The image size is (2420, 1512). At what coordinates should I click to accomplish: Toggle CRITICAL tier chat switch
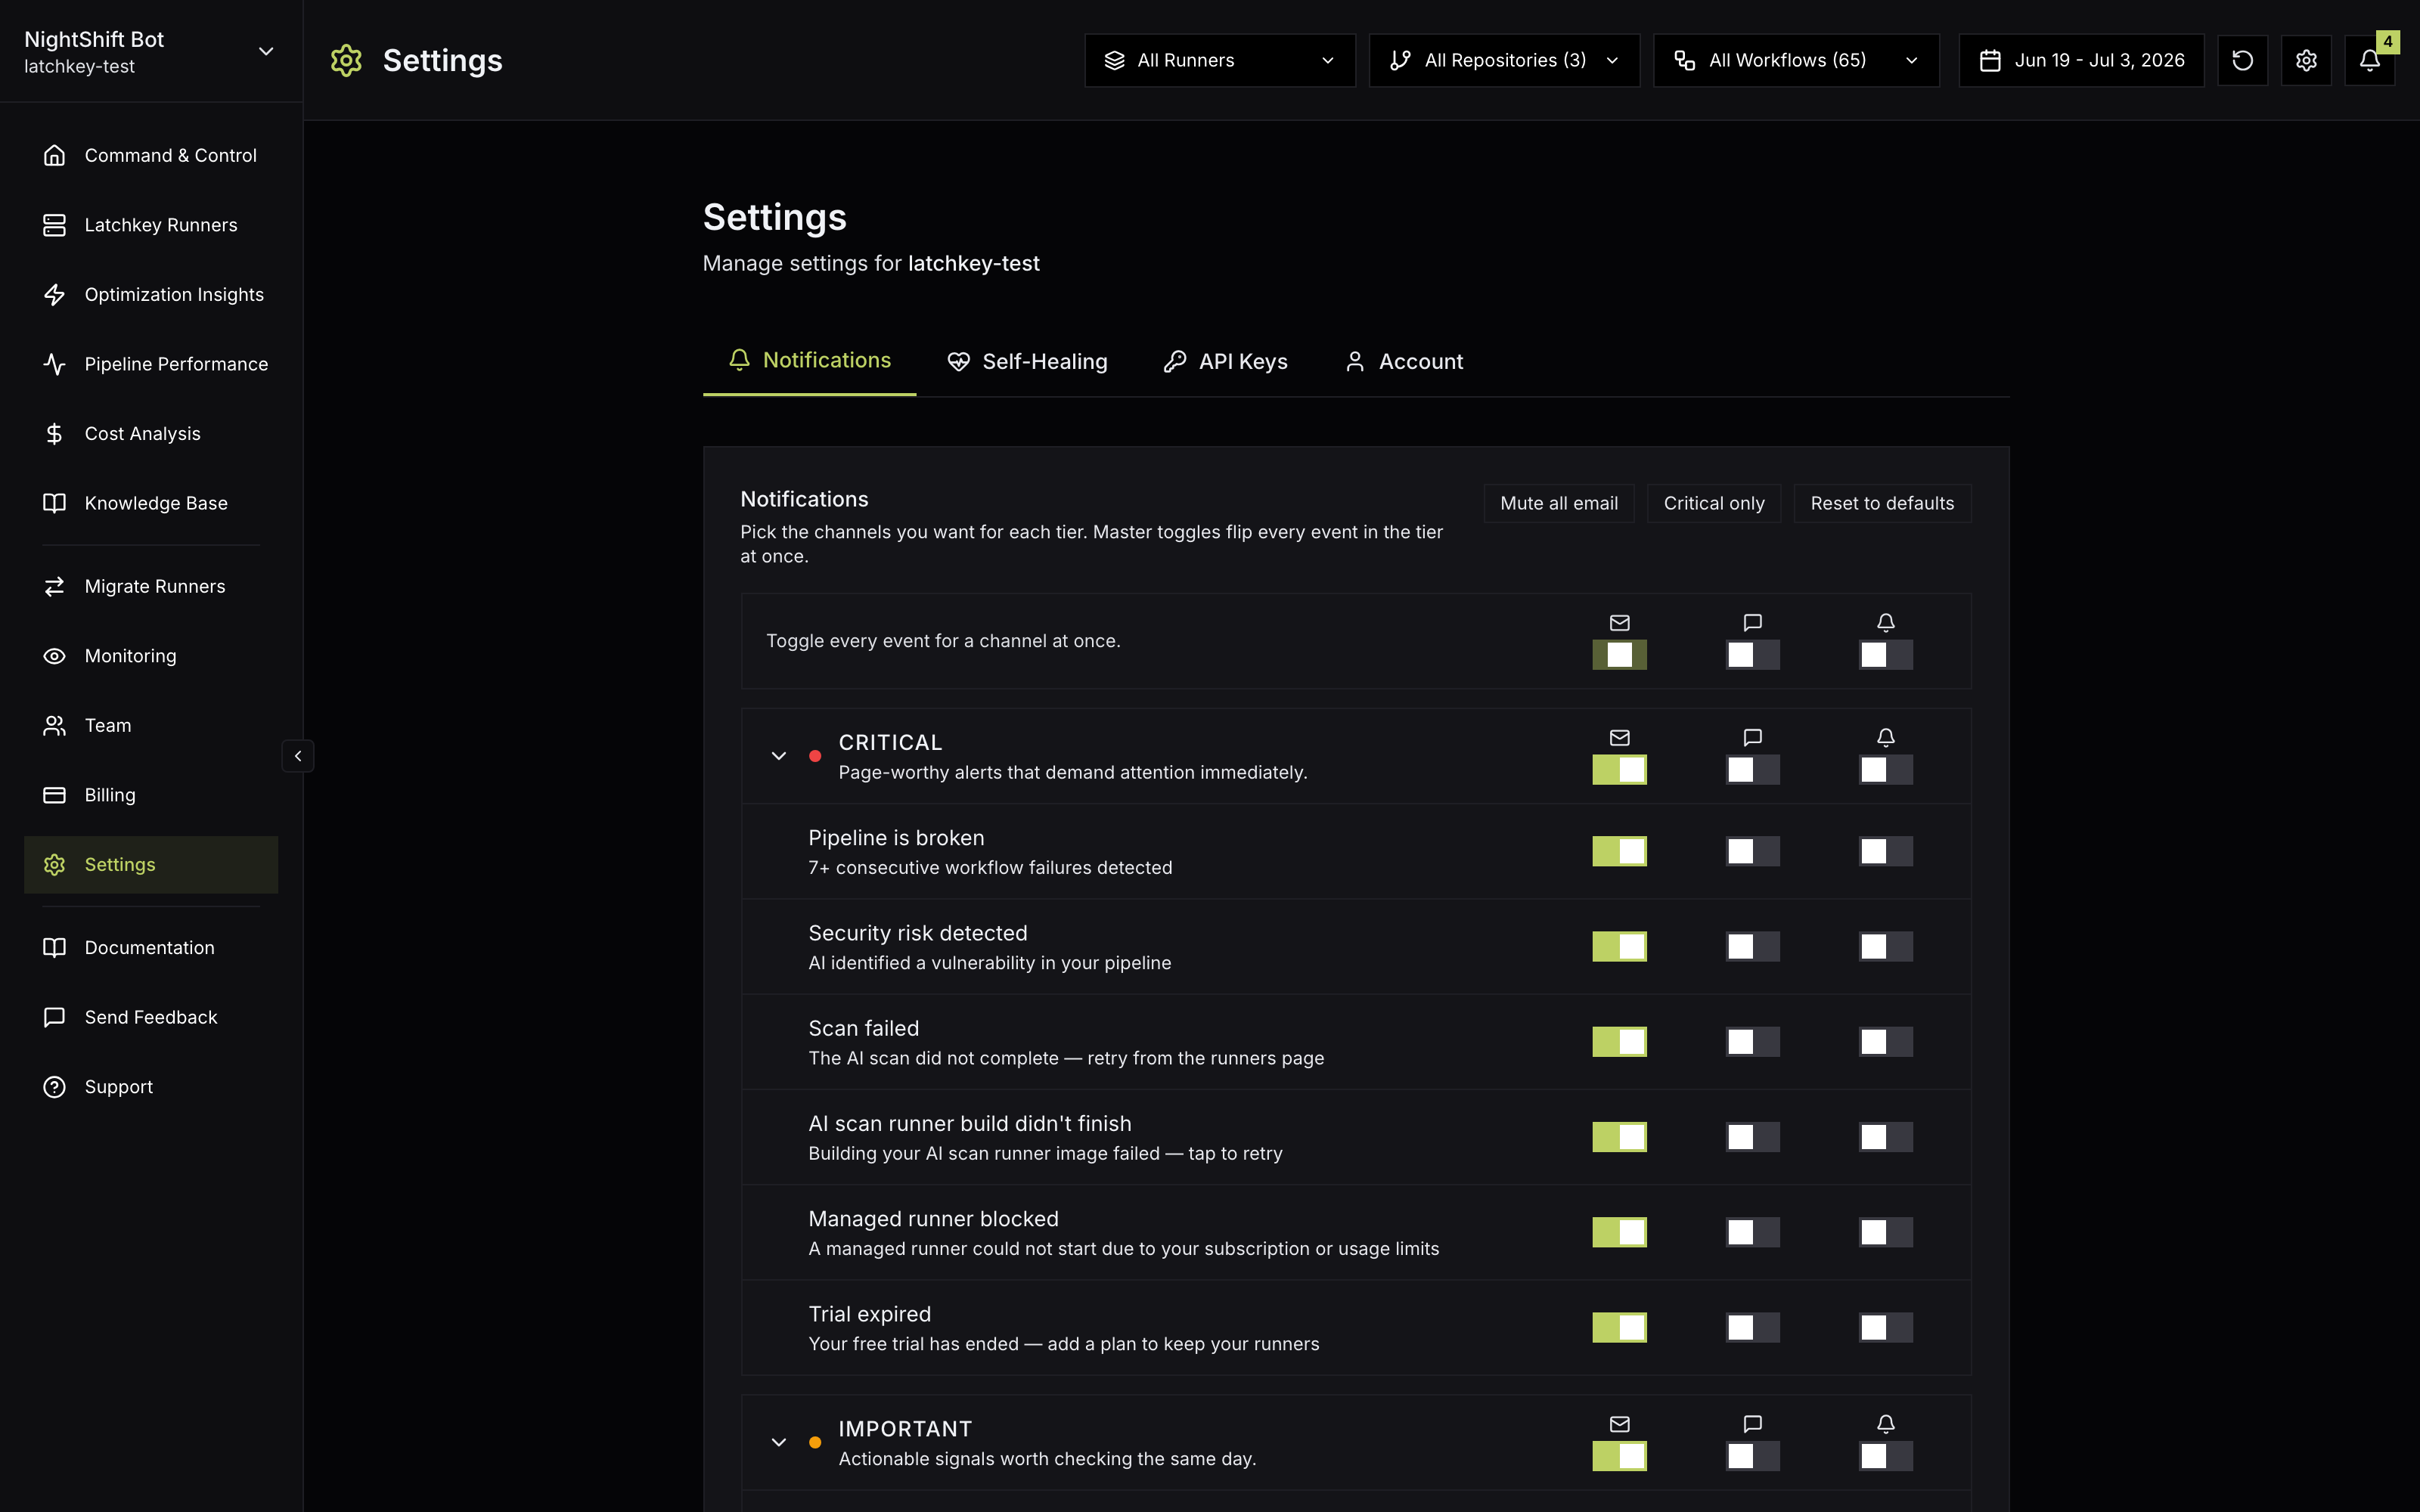(x=1753, y=770)
